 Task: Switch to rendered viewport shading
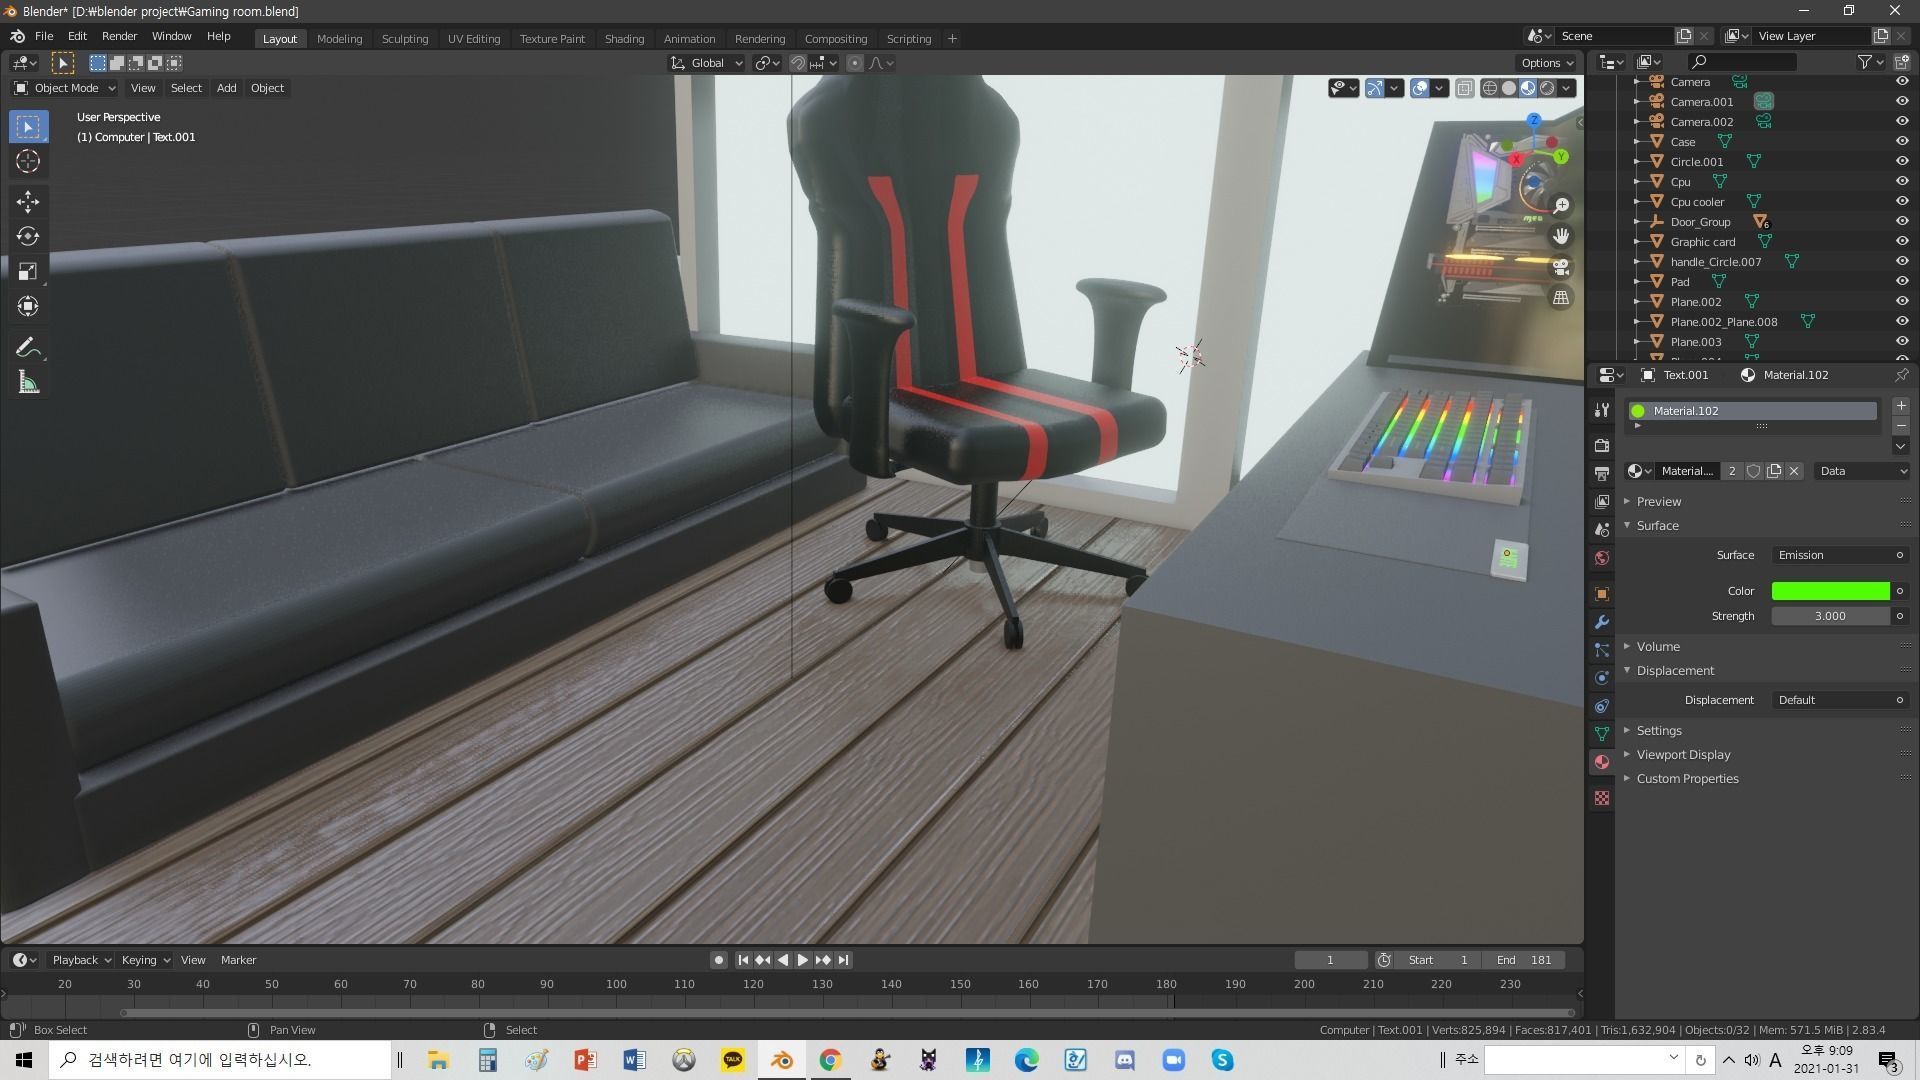point(1547,88)
